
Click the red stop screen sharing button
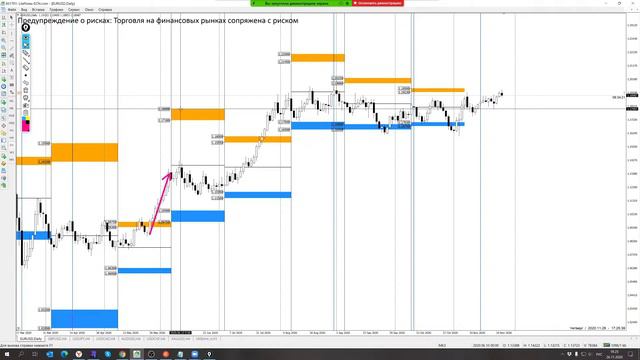378,3
